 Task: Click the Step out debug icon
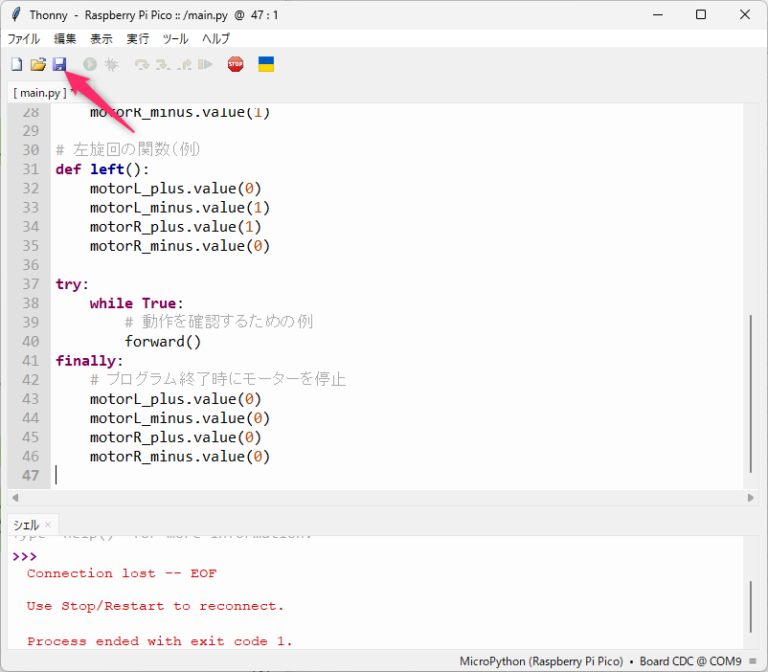[183, 65]
